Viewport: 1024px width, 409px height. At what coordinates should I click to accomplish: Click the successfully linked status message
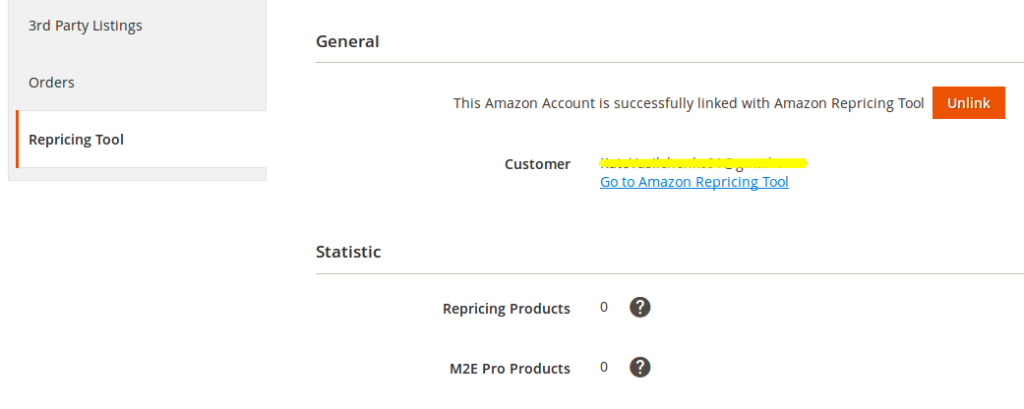click(688, 103)
